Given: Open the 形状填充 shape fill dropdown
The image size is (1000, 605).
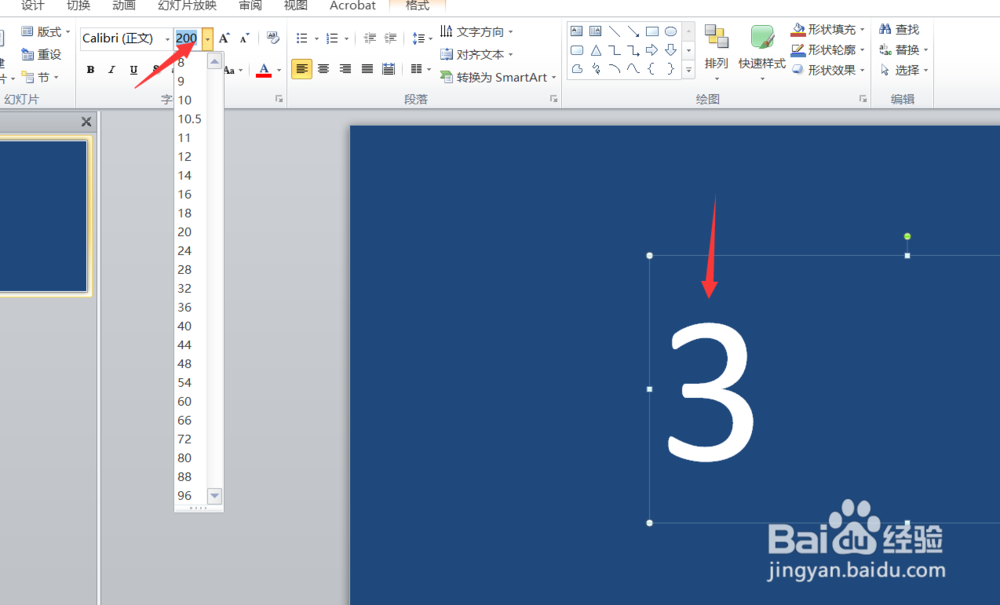Looking at the screenshot, I should [827, 29].
